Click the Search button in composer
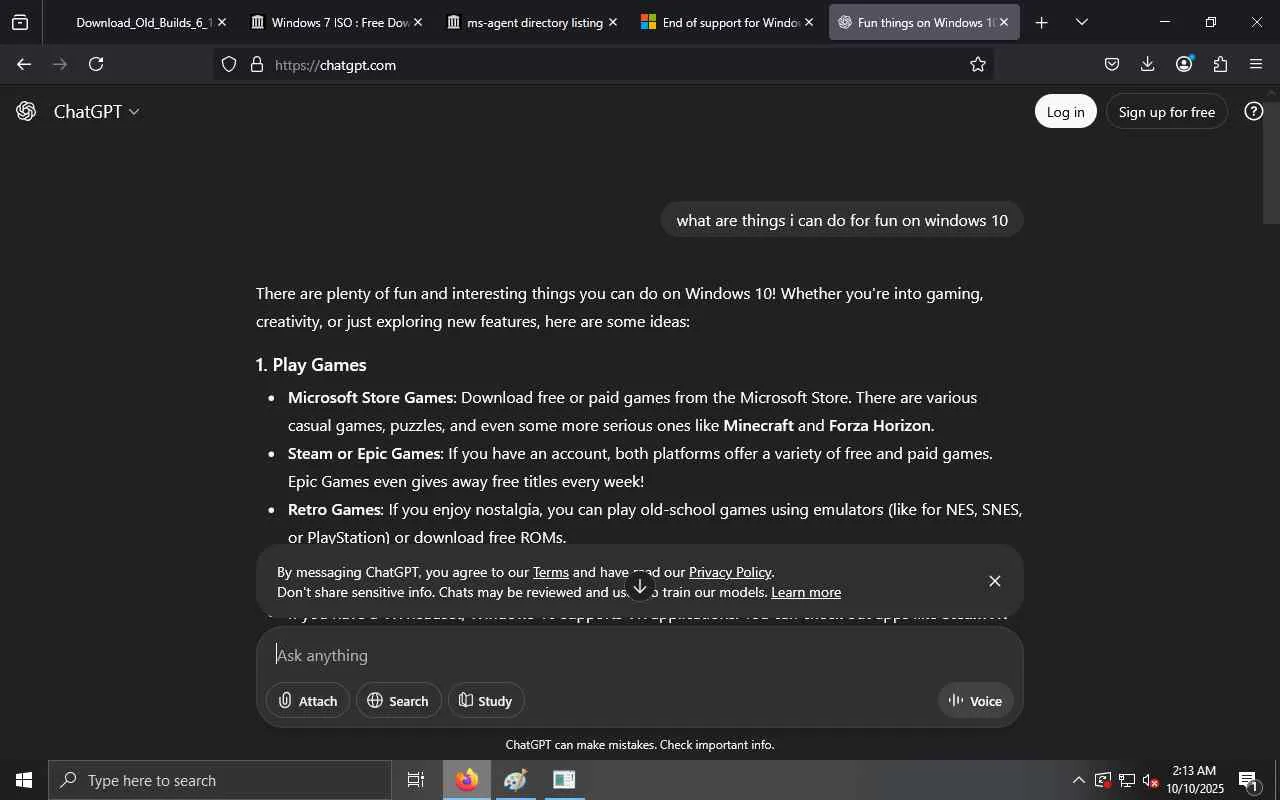The height and width of the screenshot is (800, 1280). click(398, 701)
